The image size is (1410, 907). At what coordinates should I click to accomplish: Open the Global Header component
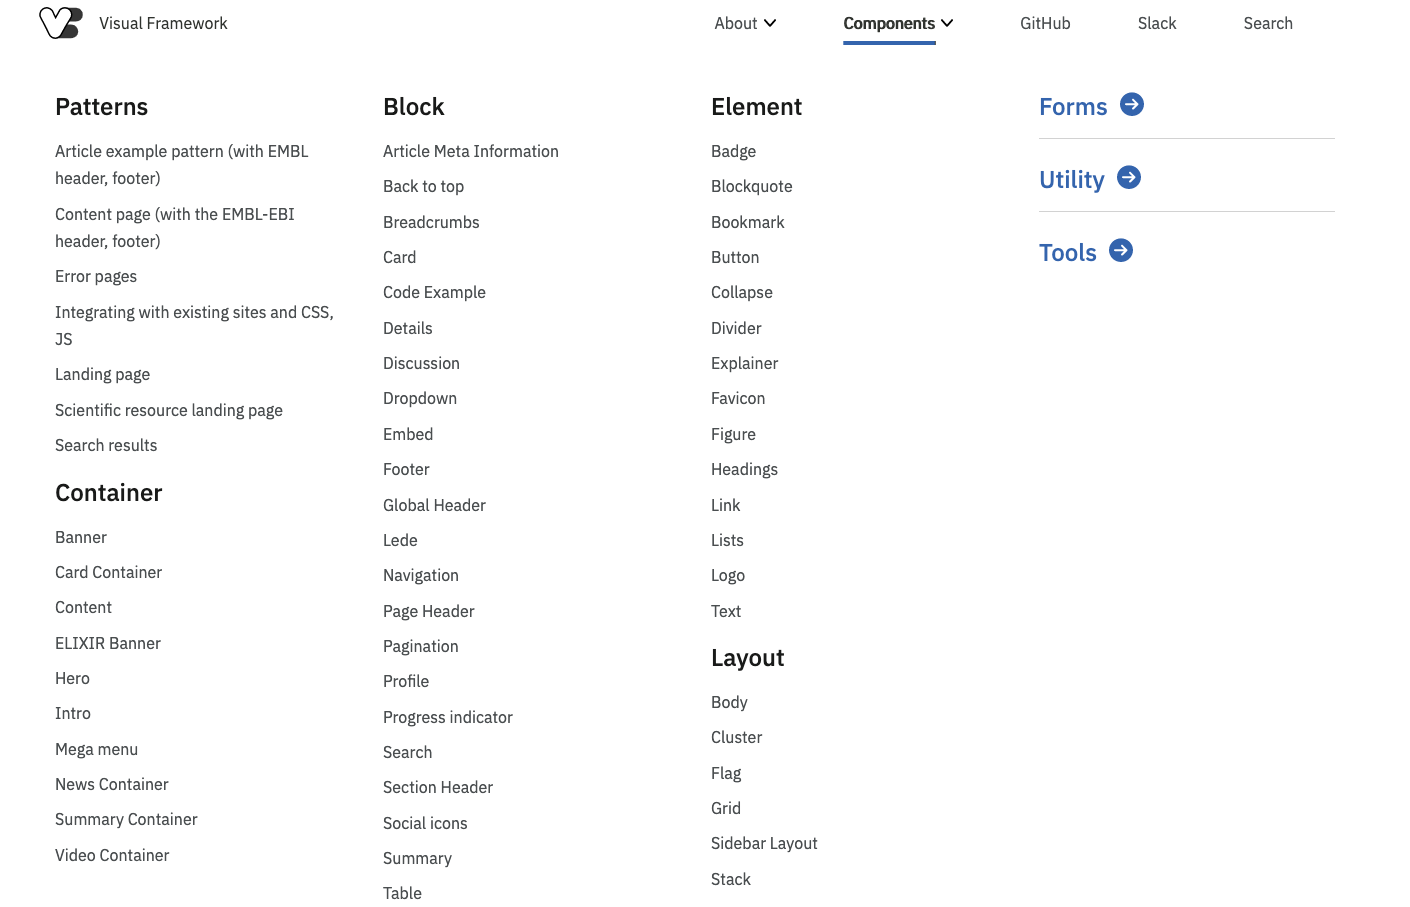434,505
